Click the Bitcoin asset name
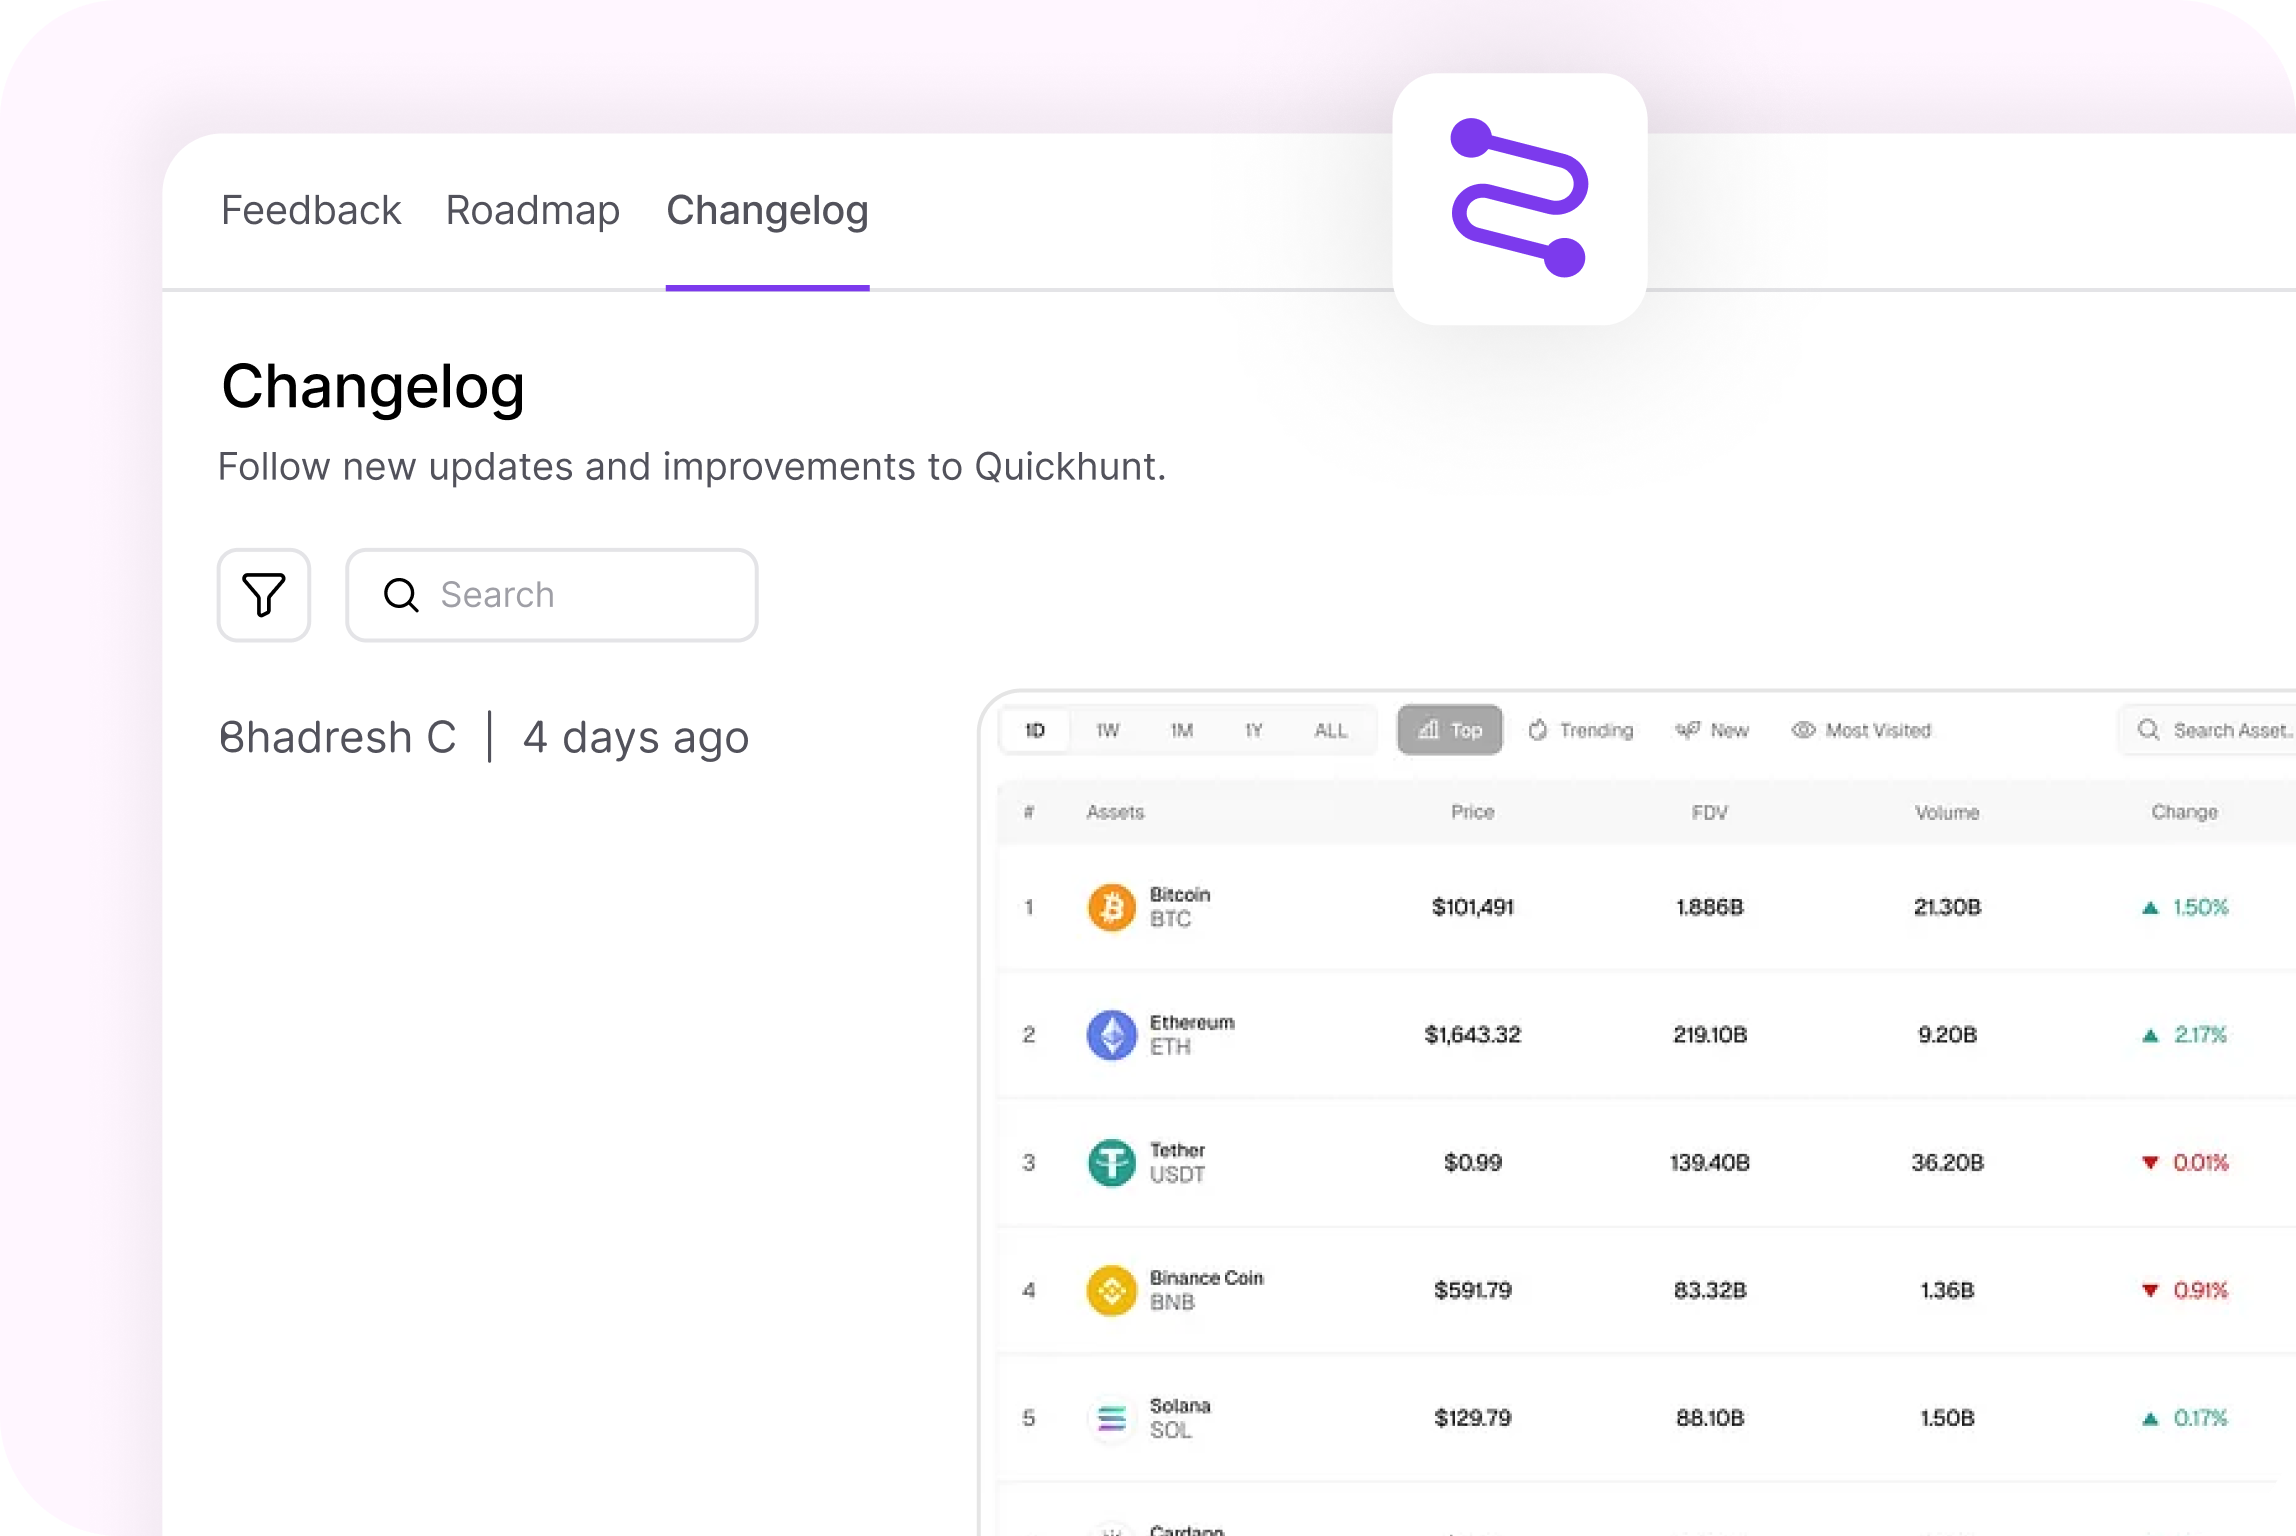The height and width of the screenshot is (1536, 2296). [x=1180, y=895]
